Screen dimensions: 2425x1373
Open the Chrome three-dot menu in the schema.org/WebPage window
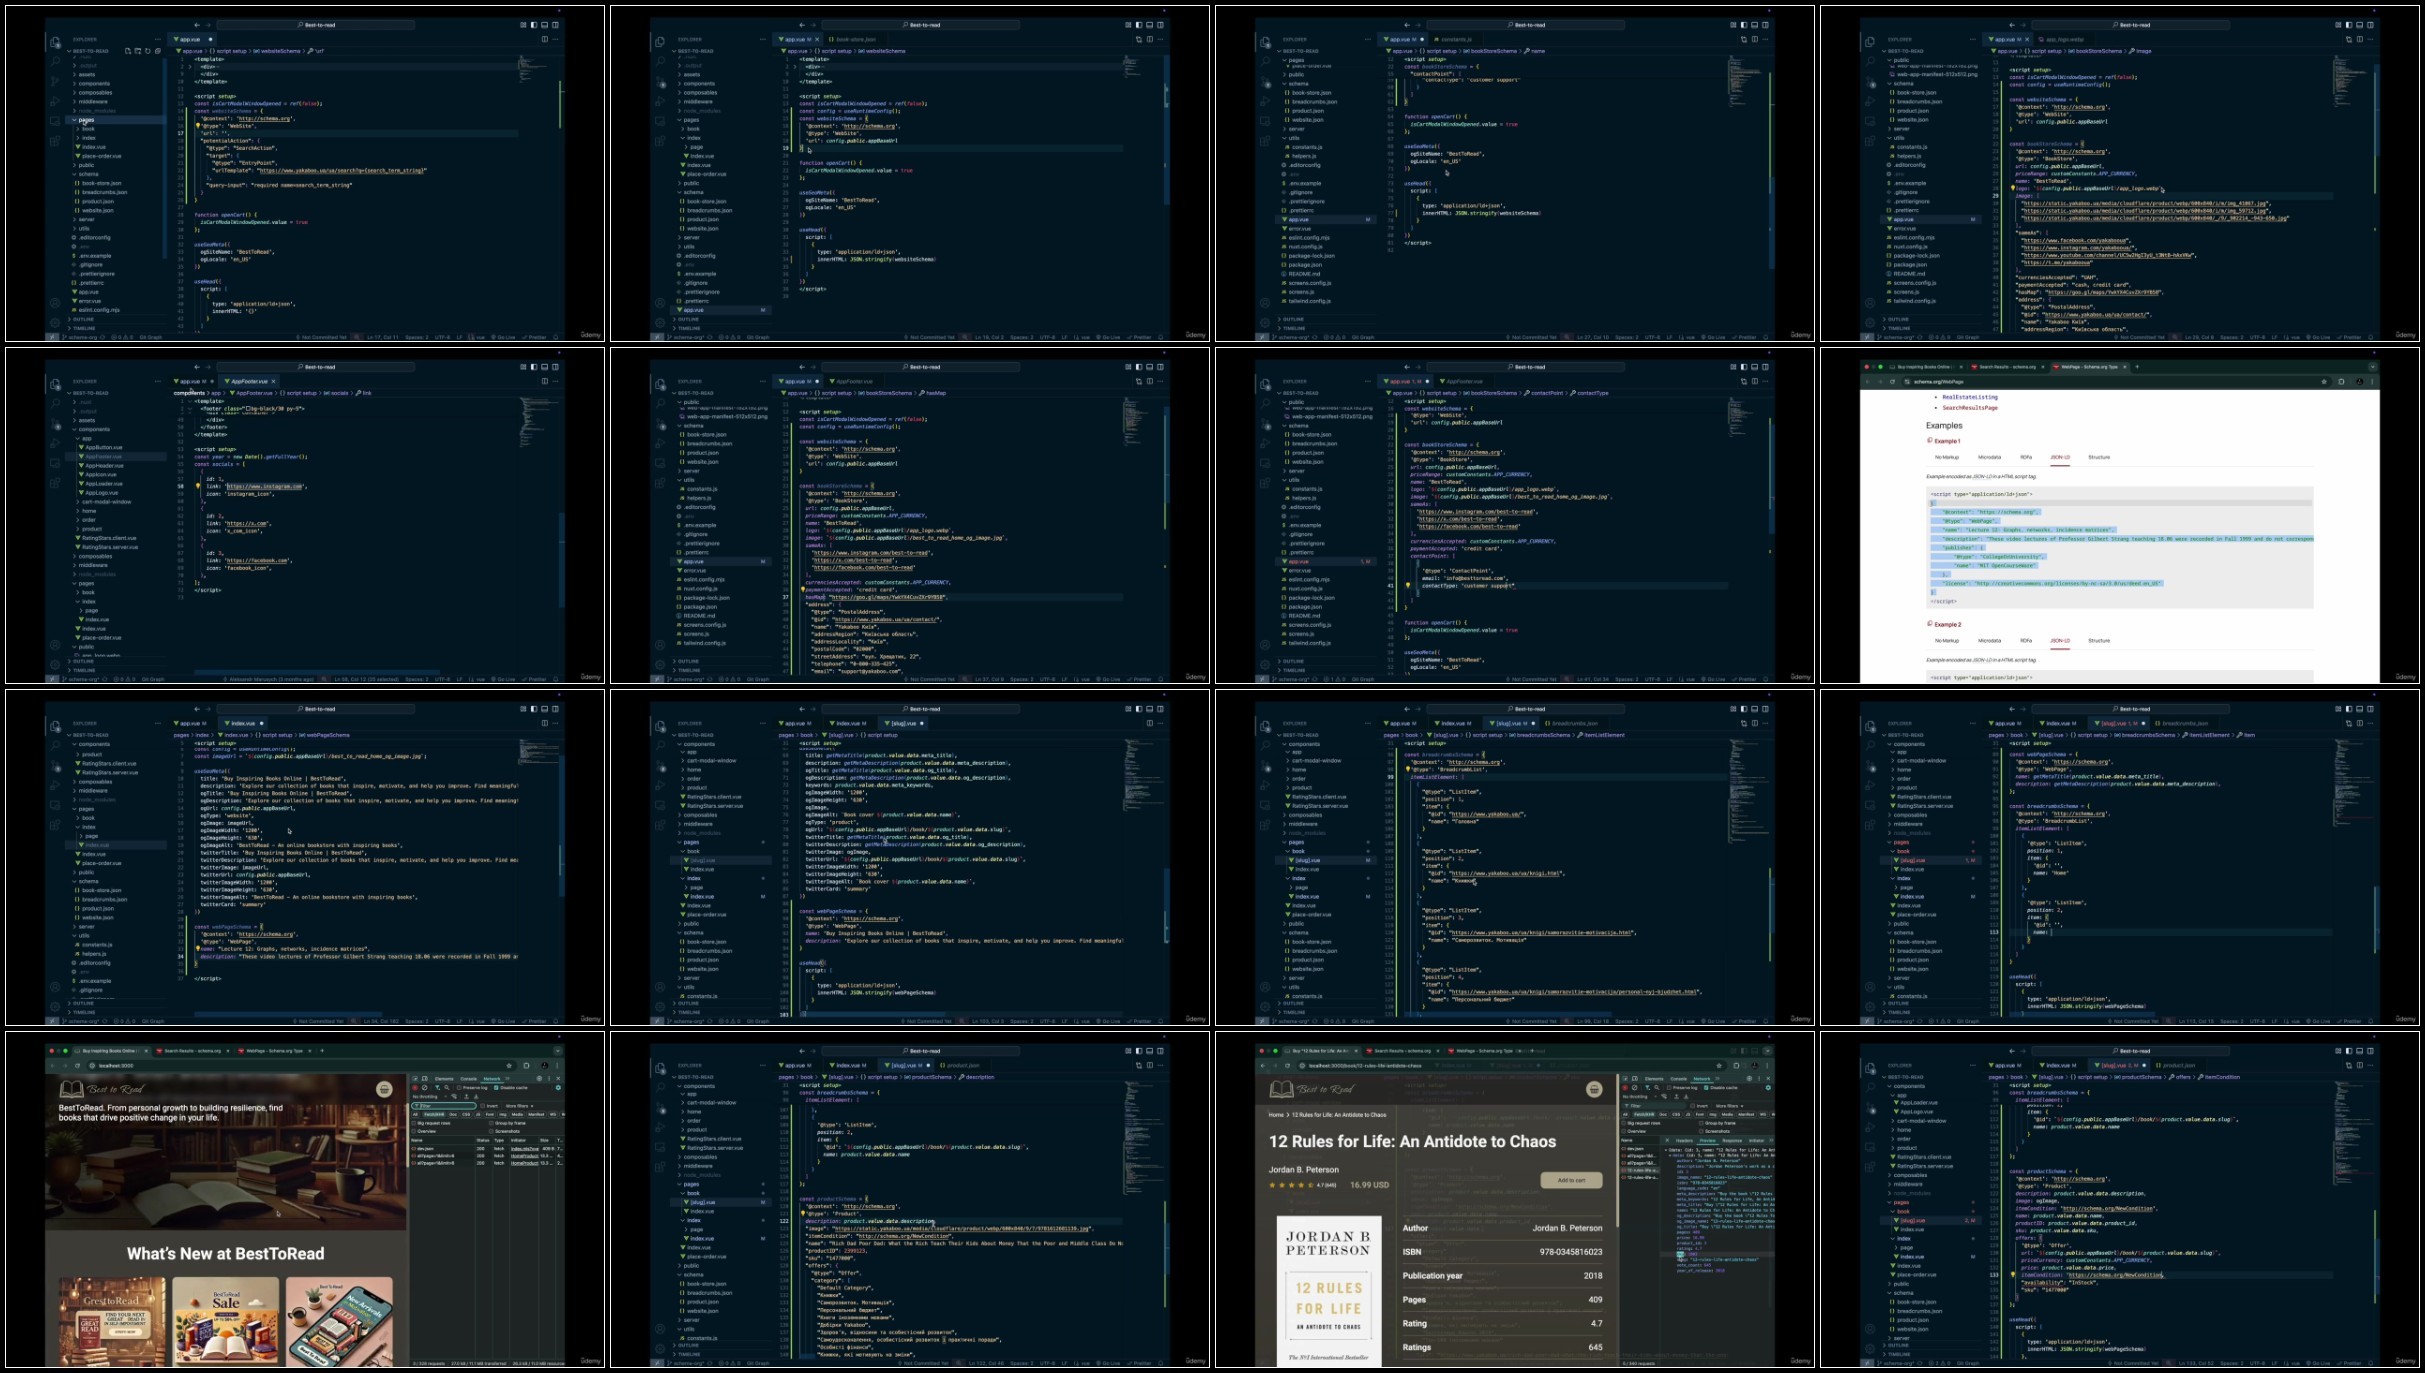(x=2372, y=382)
